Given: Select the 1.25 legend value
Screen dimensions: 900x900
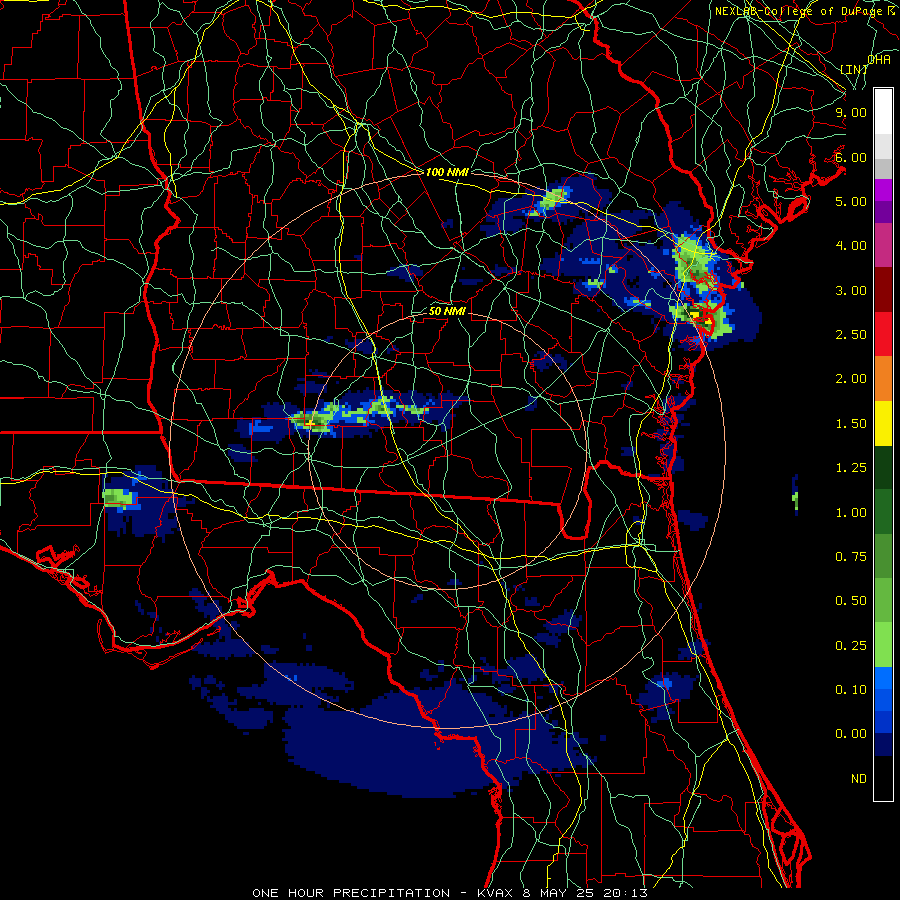Looking at the screenshot, I should (851, 468).
